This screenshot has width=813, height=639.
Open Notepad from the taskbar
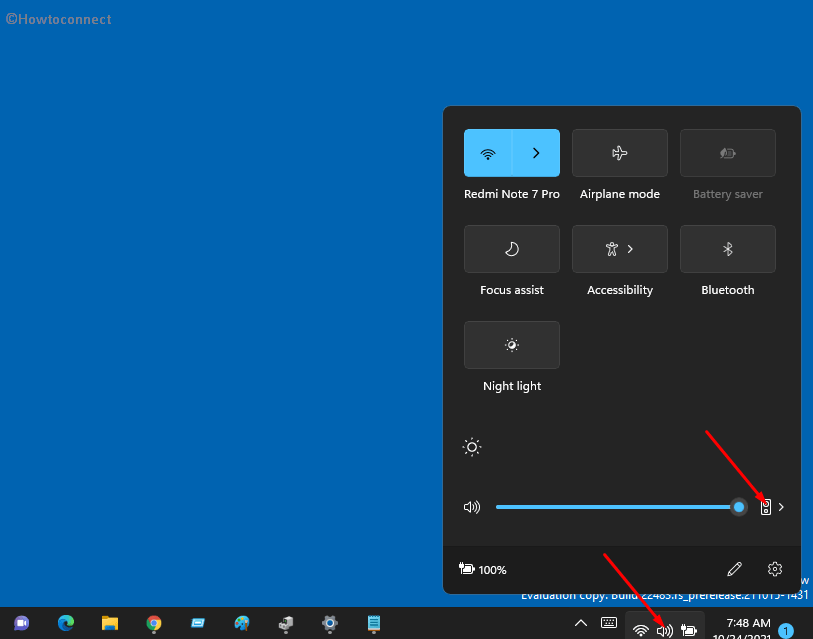coord(374,623)
